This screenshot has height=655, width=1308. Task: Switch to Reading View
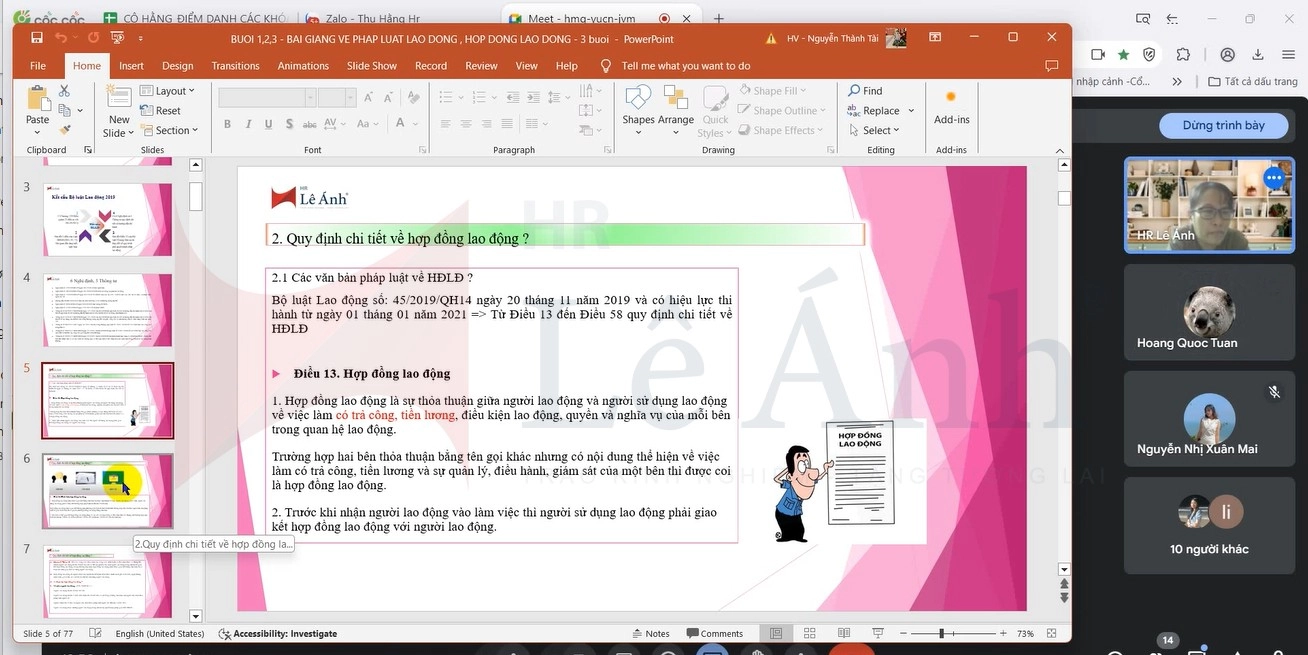tap(842, 634)
